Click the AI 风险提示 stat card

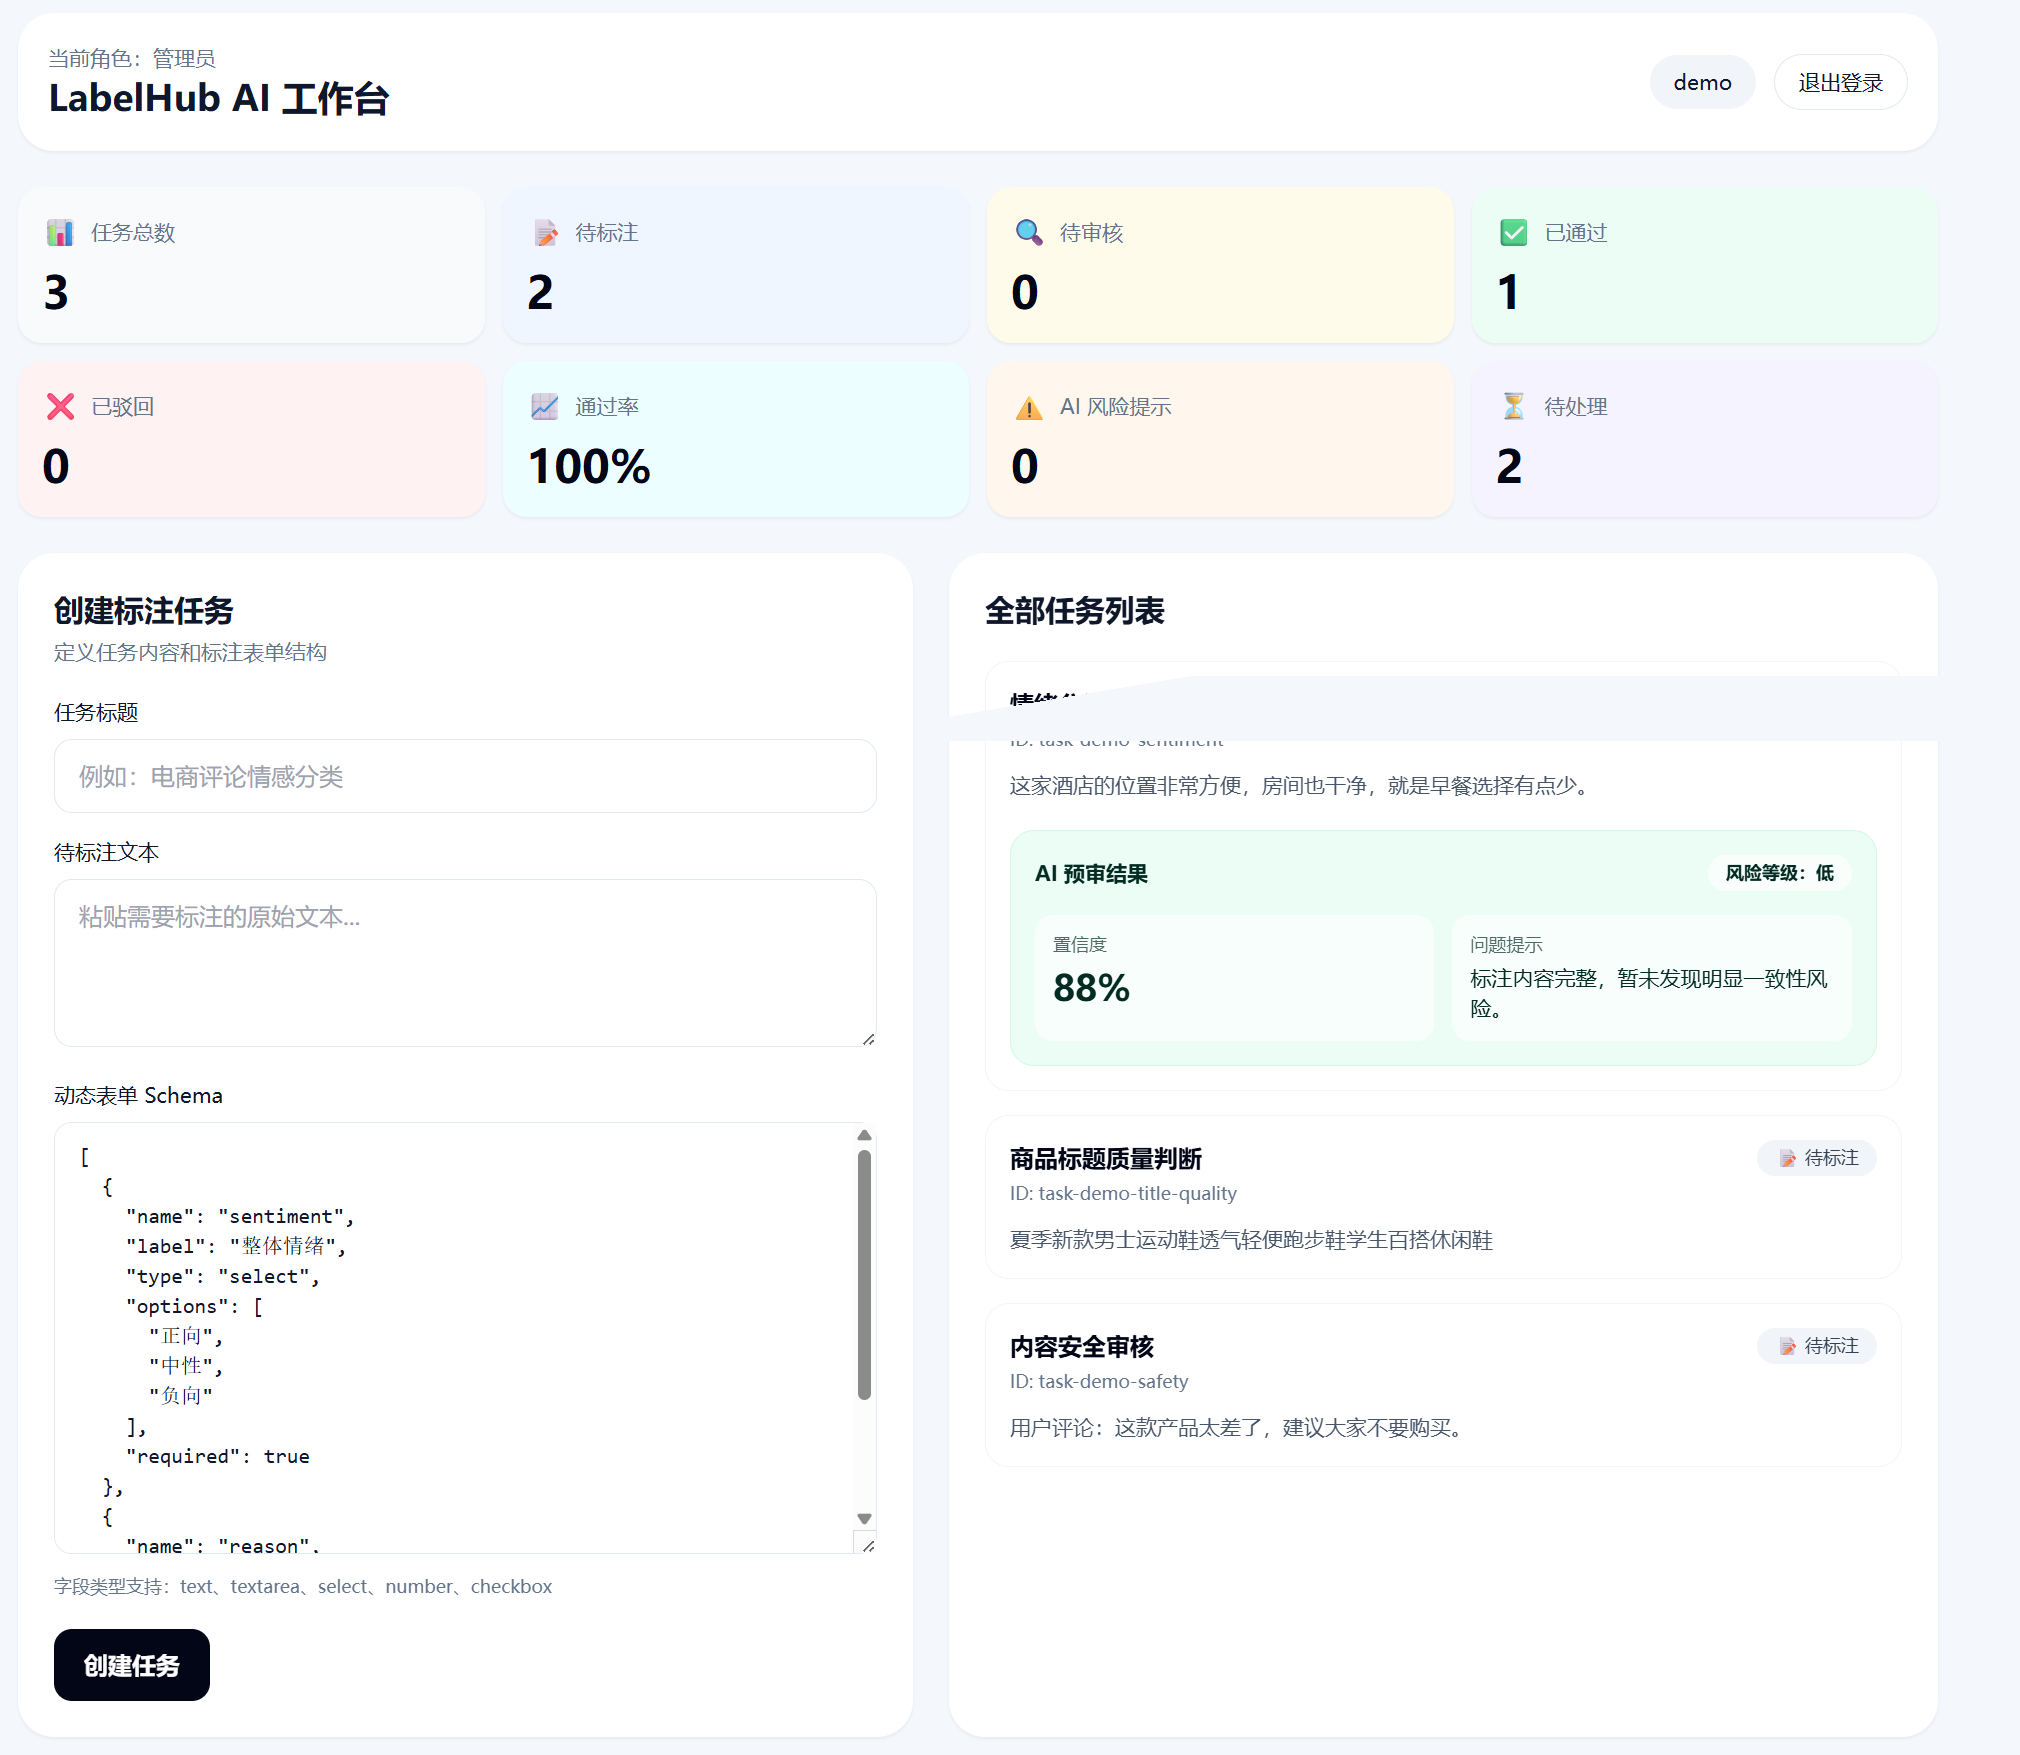coord(1220,439)
